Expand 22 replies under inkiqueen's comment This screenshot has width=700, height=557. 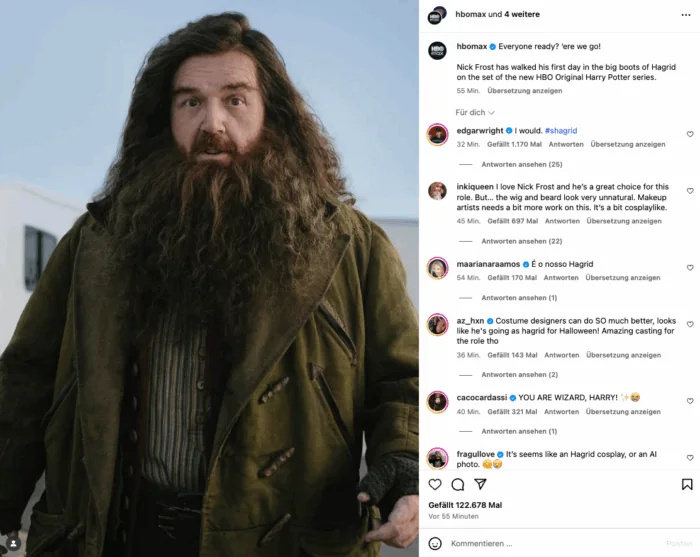click(x=521, y=241)
